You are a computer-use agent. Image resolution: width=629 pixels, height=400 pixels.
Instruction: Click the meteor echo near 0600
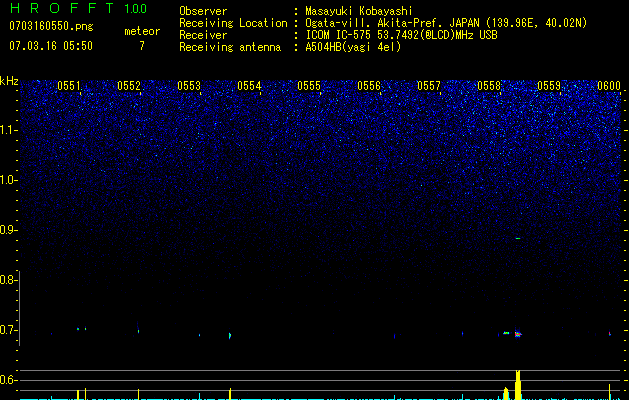pos(610,333)
